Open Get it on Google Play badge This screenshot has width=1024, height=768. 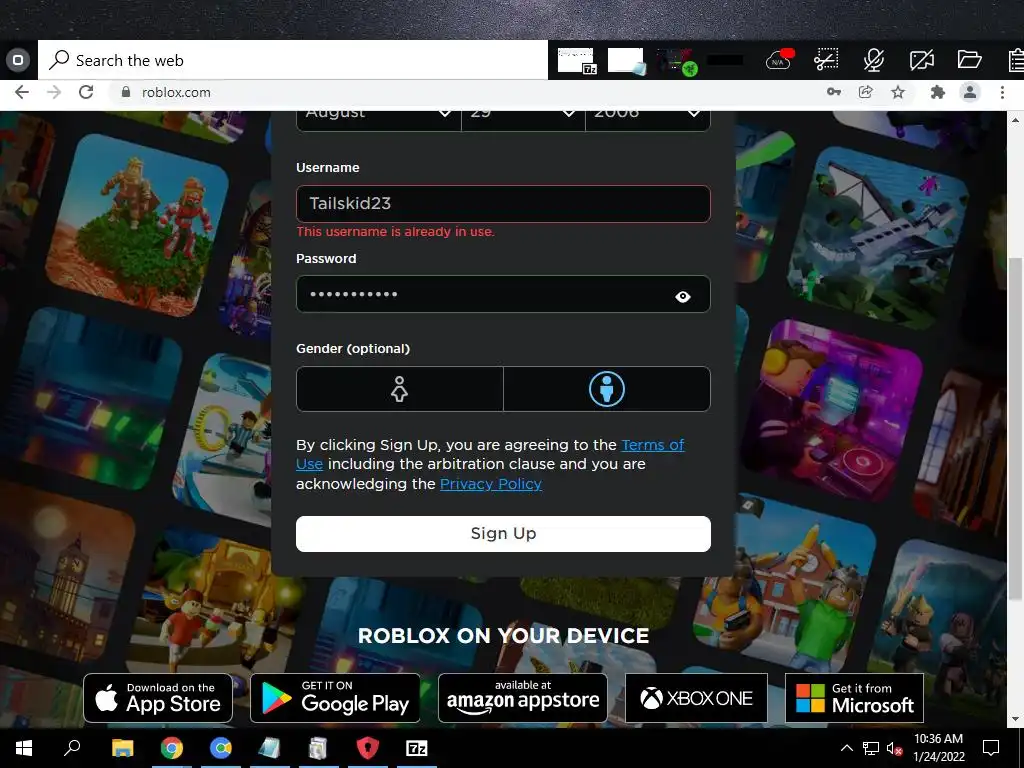pyautogui.click(x=335, y=698)
